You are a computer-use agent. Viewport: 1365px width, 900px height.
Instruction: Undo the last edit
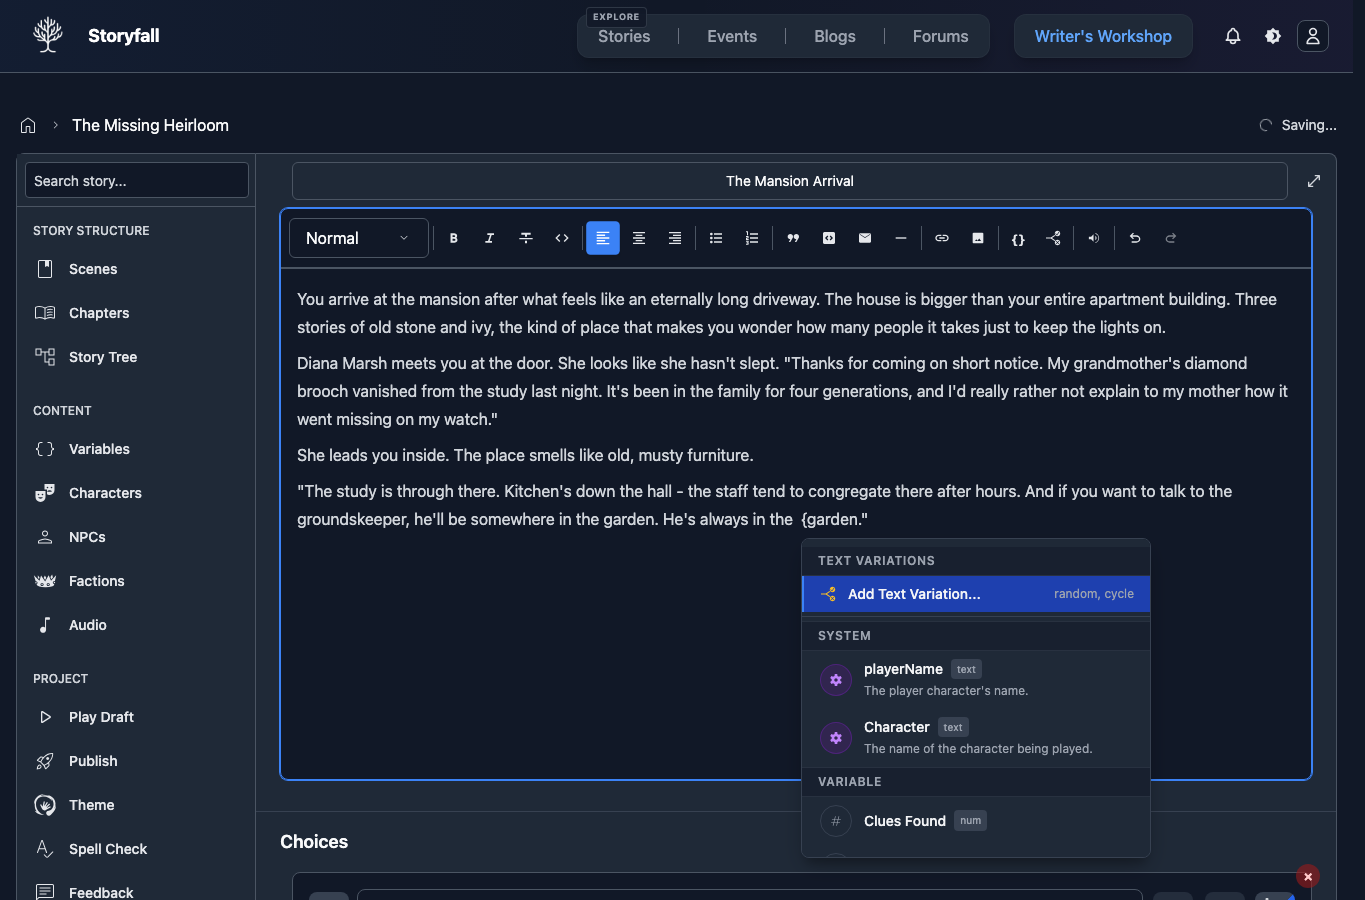click(x=1134, y=238)
